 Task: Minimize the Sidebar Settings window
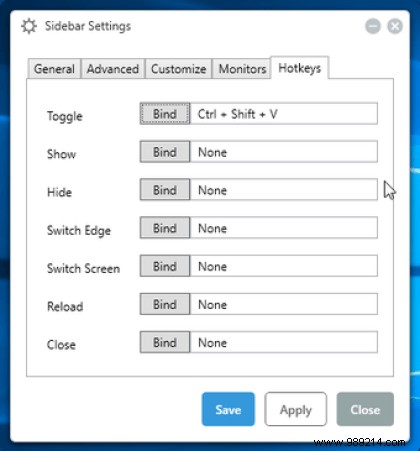tap(373, 26)
